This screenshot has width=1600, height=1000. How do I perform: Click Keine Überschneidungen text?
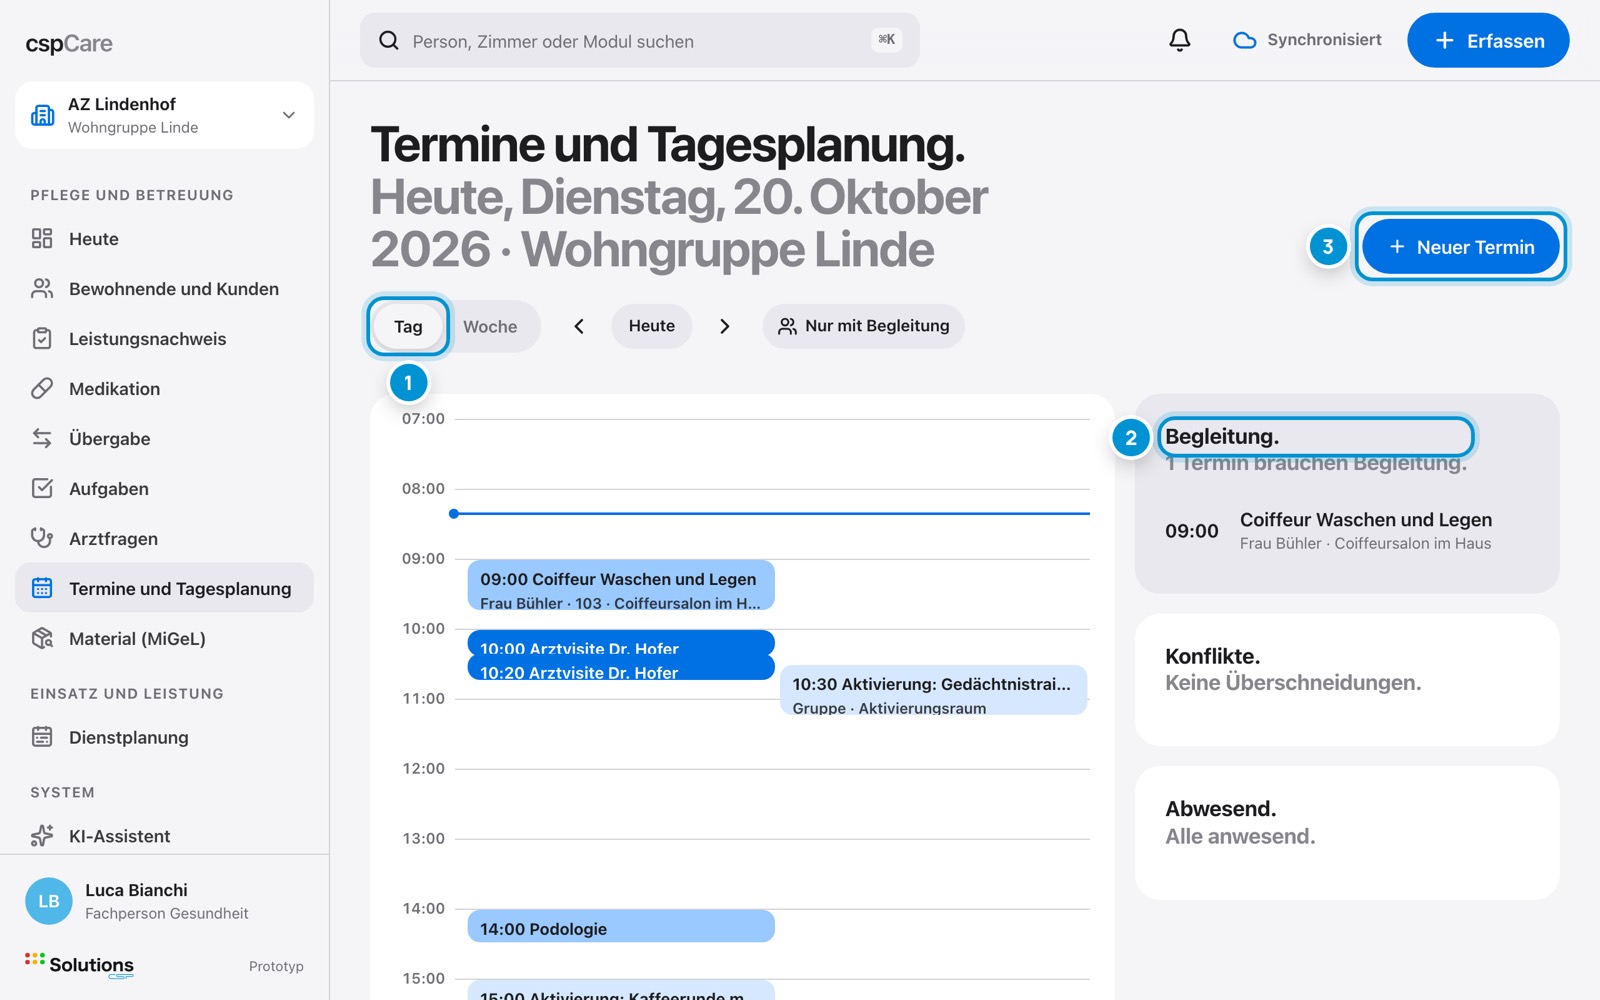(x=1293, y=683)
